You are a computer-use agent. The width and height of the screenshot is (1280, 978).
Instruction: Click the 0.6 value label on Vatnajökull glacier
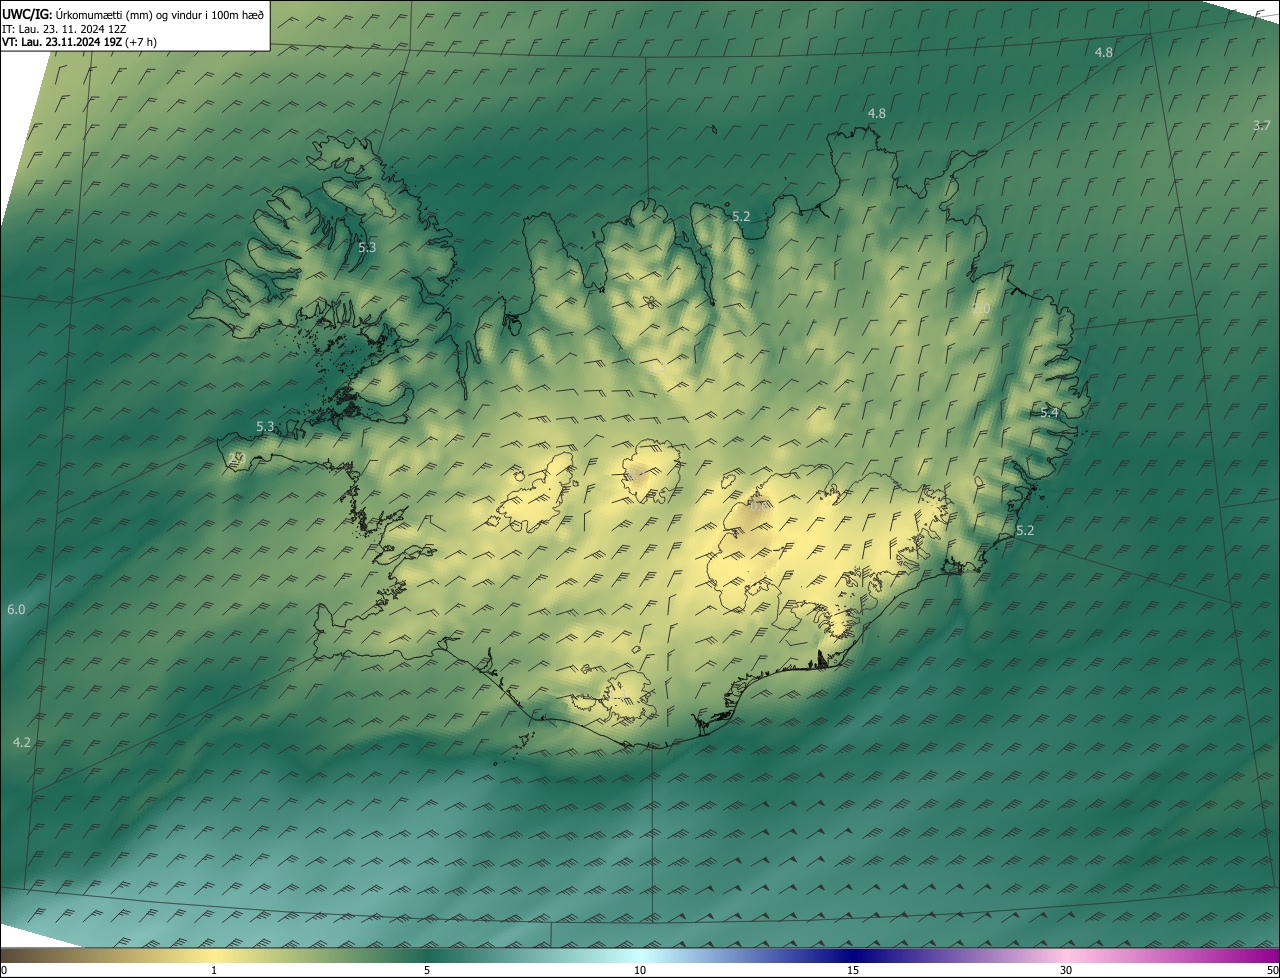click(757, 506)
